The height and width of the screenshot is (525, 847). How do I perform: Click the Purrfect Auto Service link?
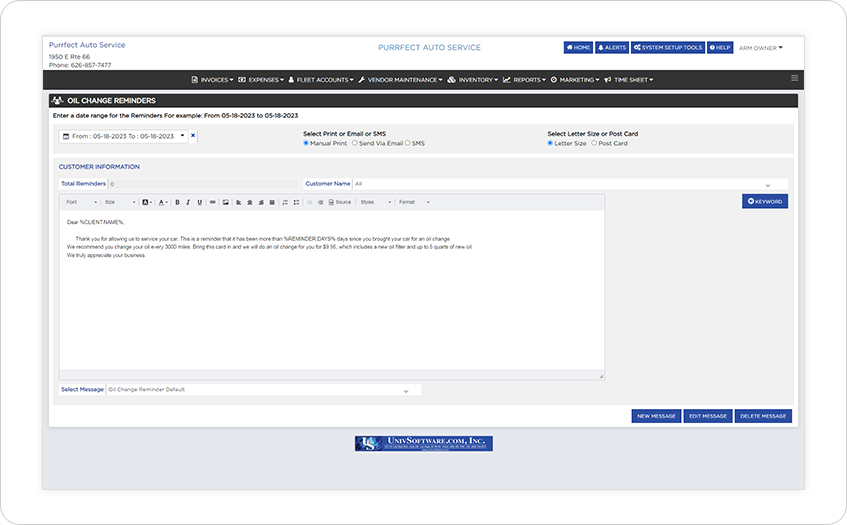point(87,45)
